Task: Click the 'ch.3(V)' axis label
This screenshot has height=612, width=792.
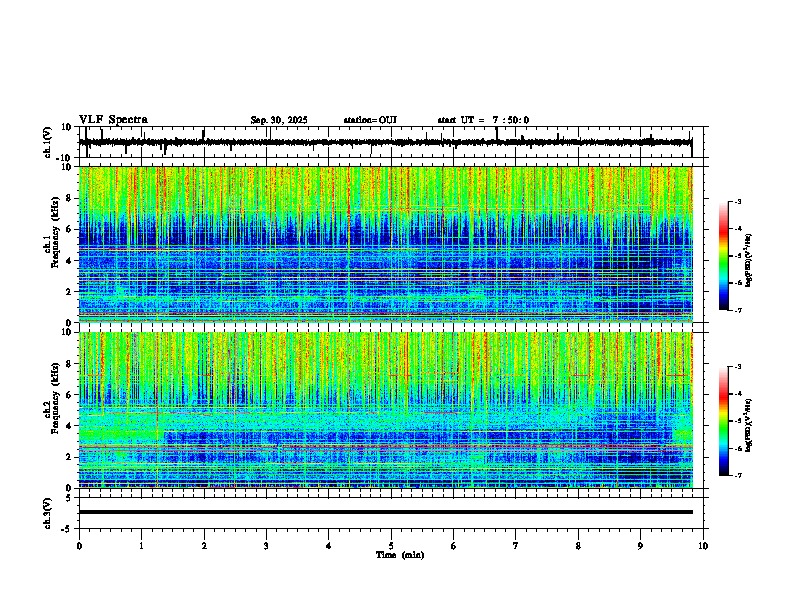Action: pos(48,514)
